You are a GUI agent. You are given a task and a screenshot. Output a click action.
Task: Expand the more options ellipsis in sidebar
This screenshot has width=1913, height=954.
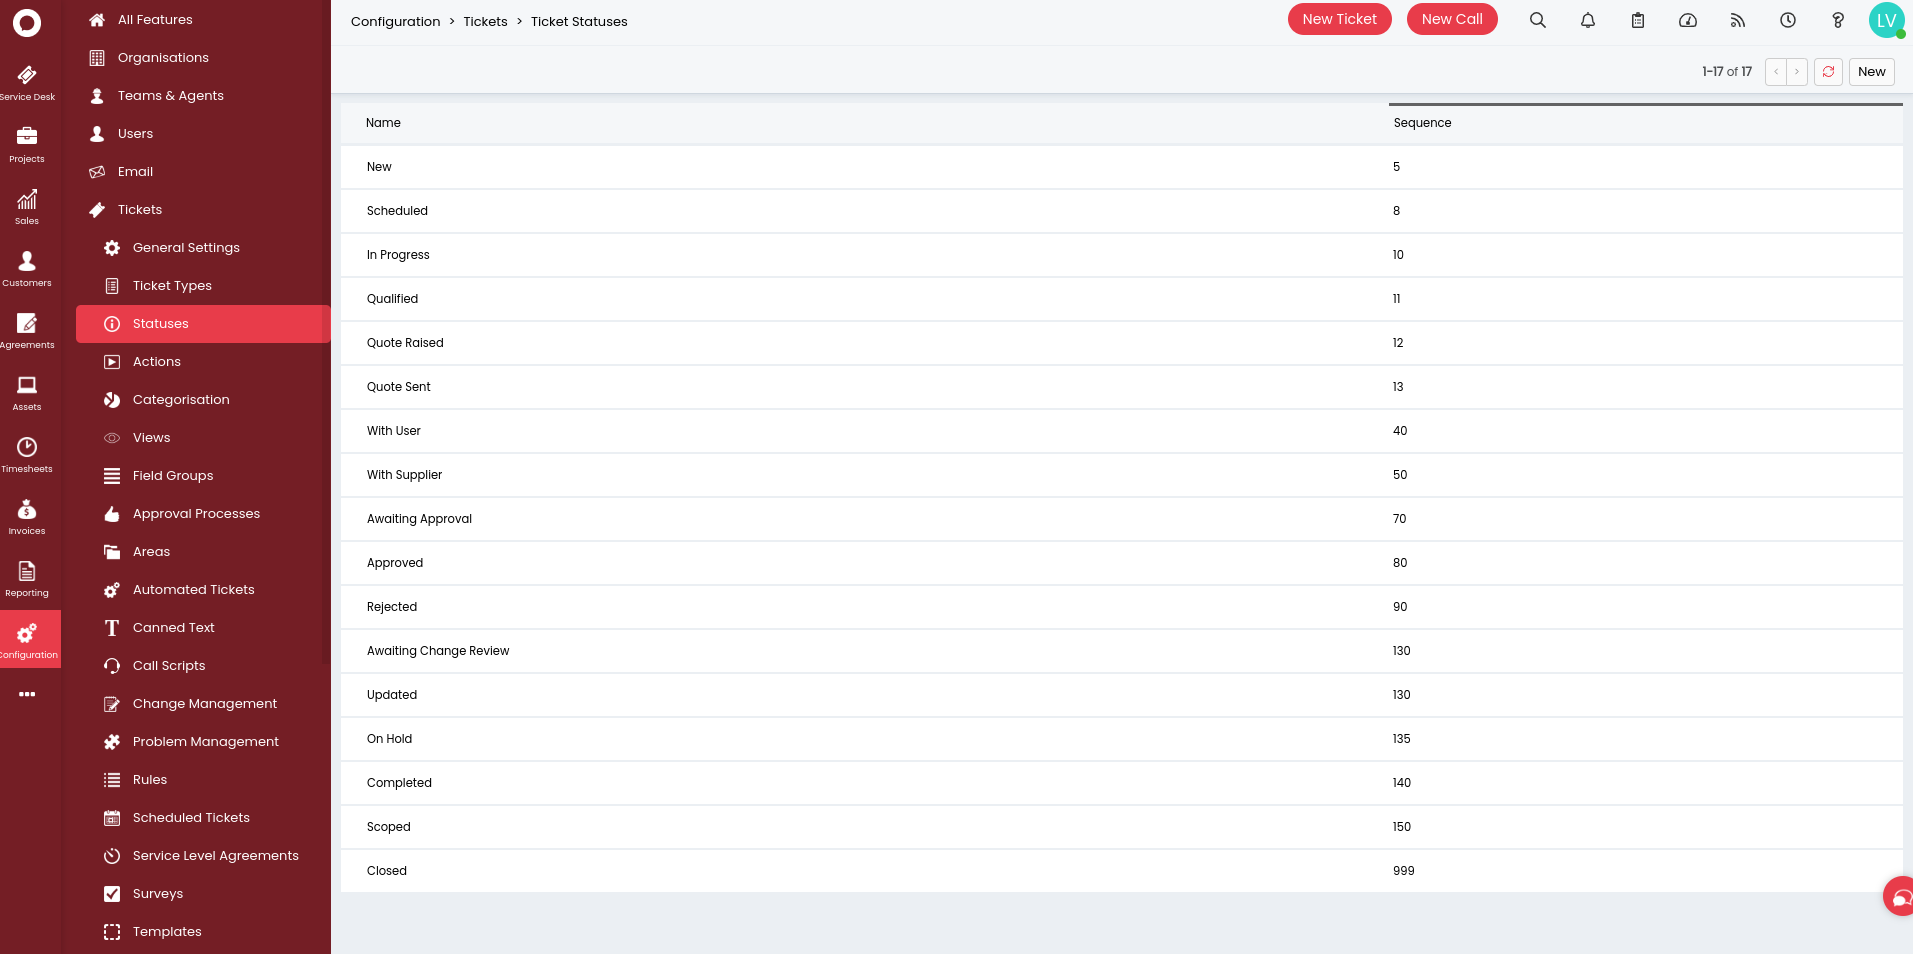[x=27, y=694]
